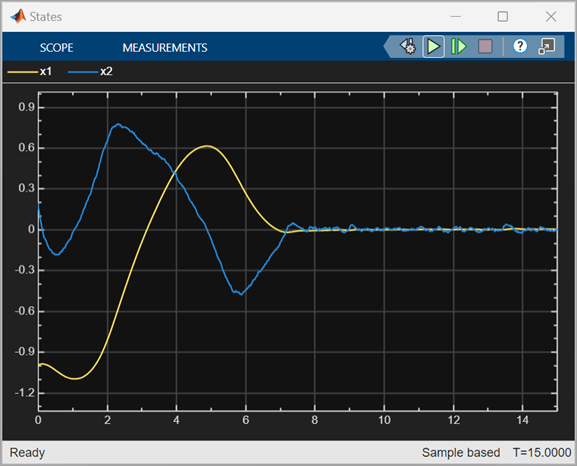Click the MATLAB logo in title bar
This screenshot has height=466, width=577.
coord(18,16)
